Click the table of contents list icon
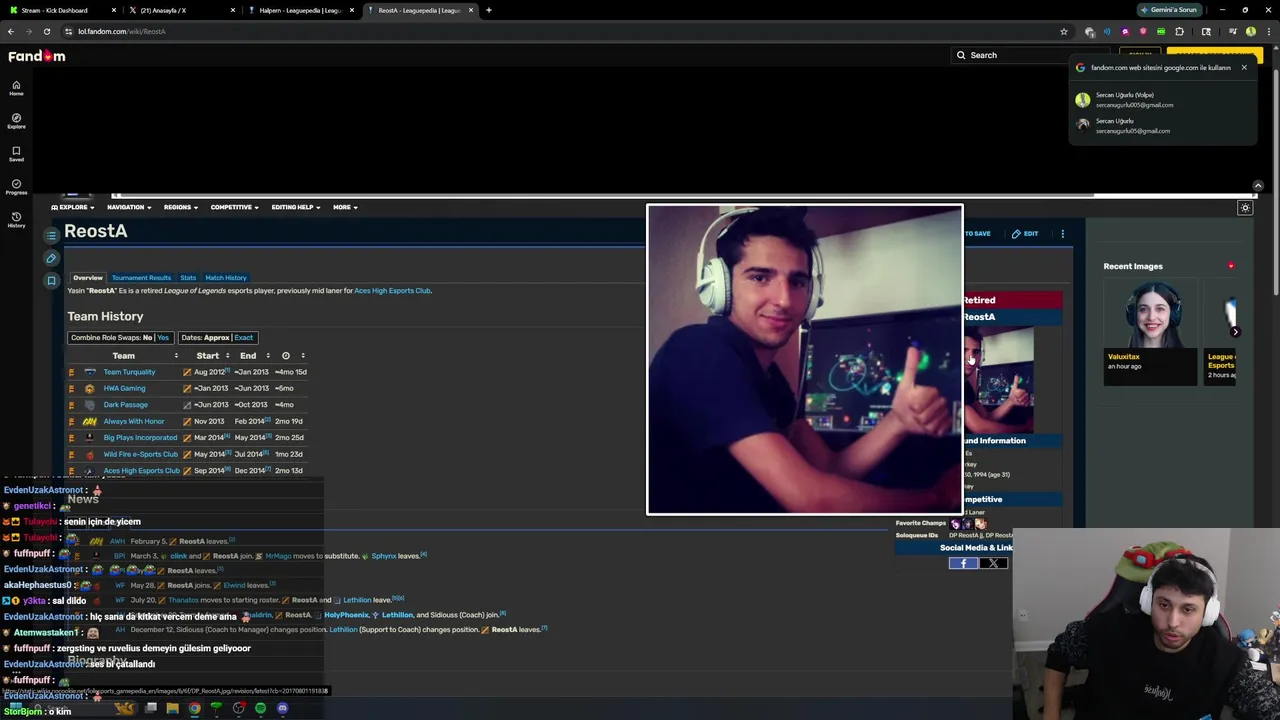1280x720 pixels. click(x=52, y=235)
